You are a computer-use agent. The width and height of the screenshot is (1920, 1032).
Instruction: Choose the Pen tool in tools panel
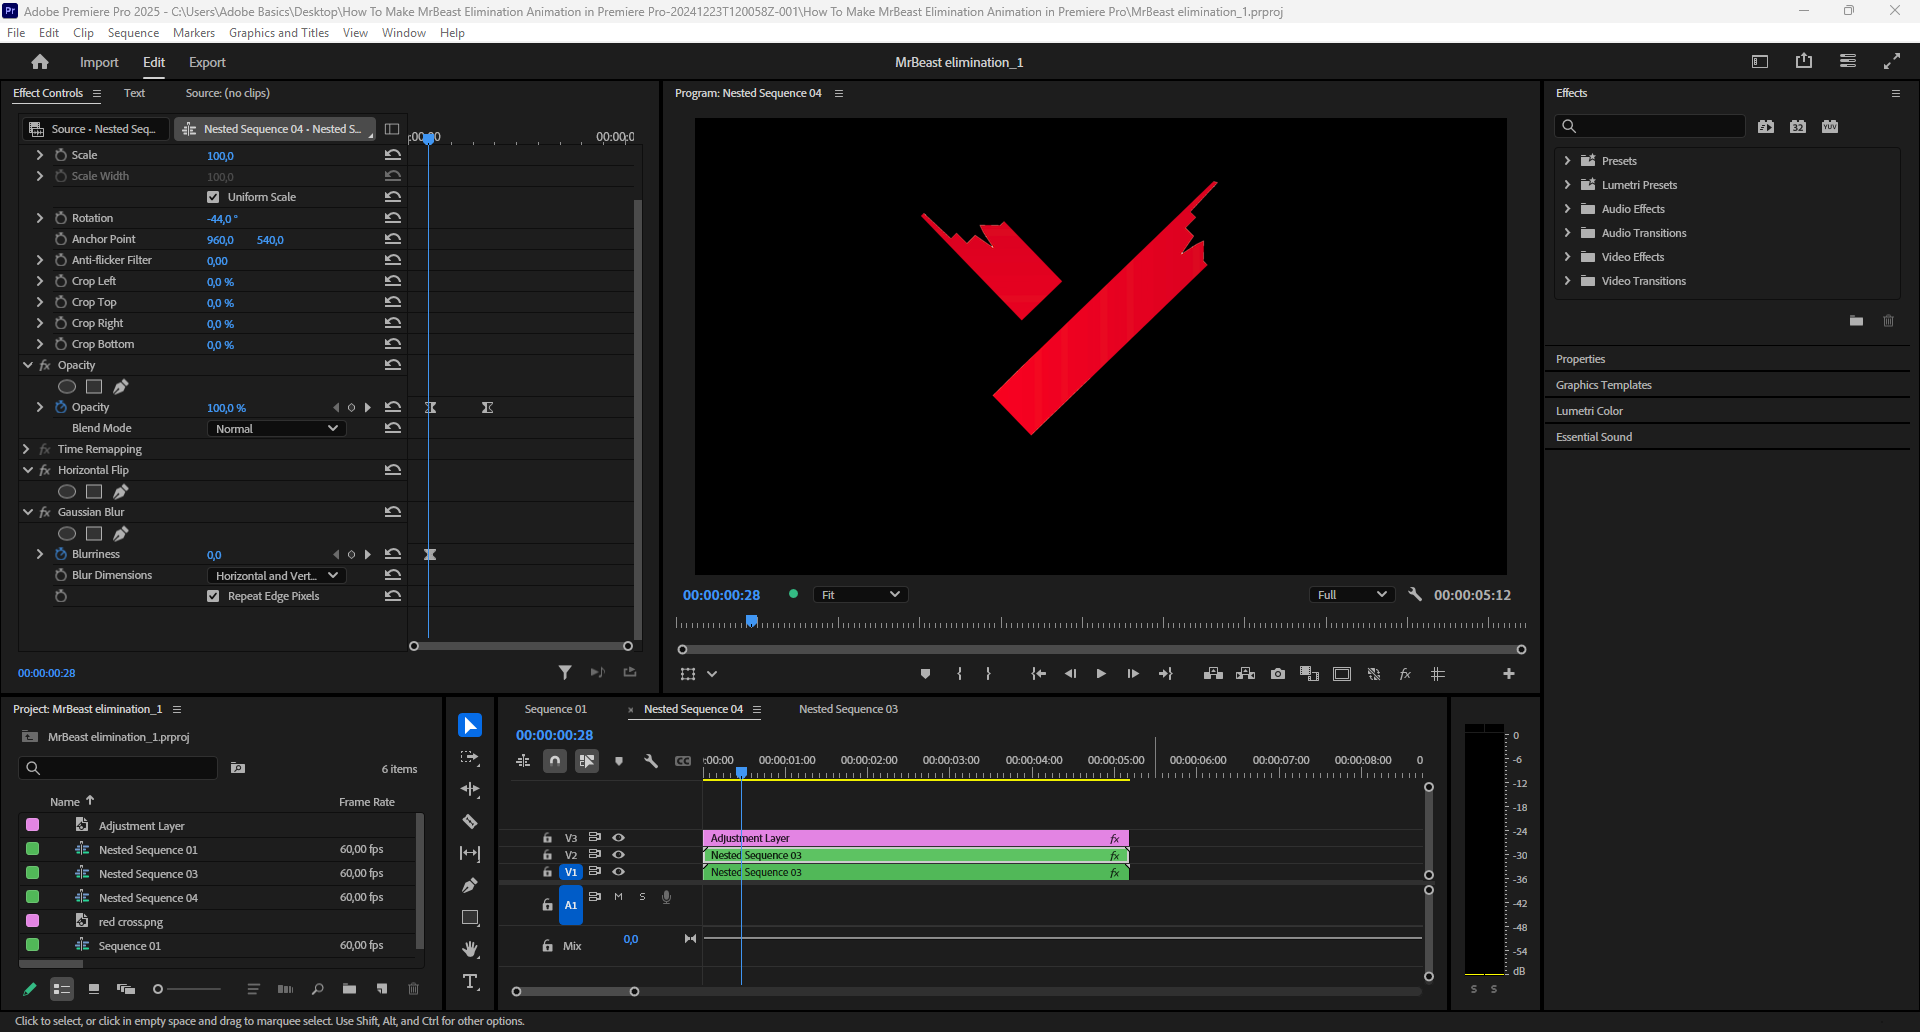coord(470,886)
